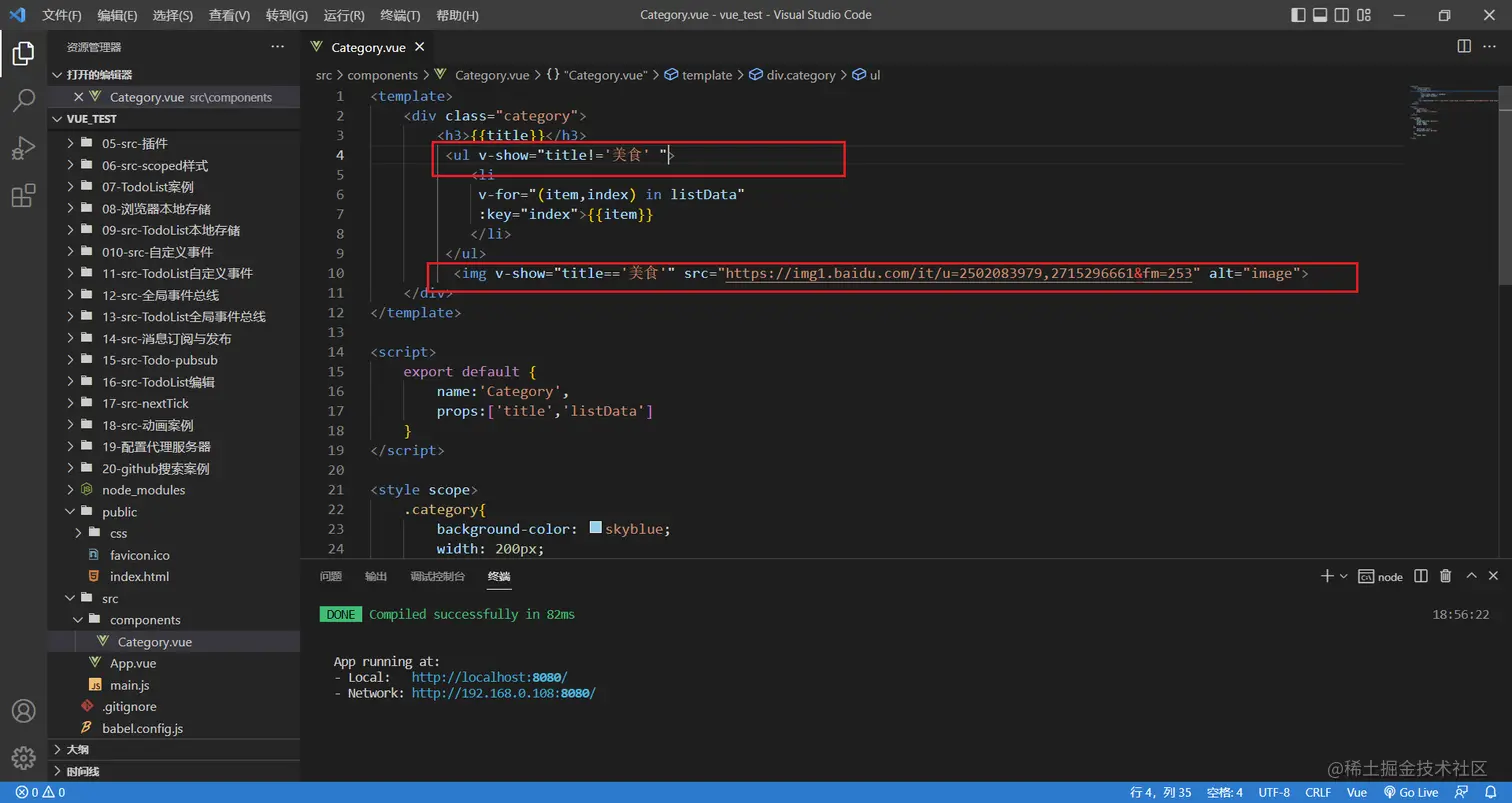
Task: Split the terminal pane
Action: point(1419,576)
